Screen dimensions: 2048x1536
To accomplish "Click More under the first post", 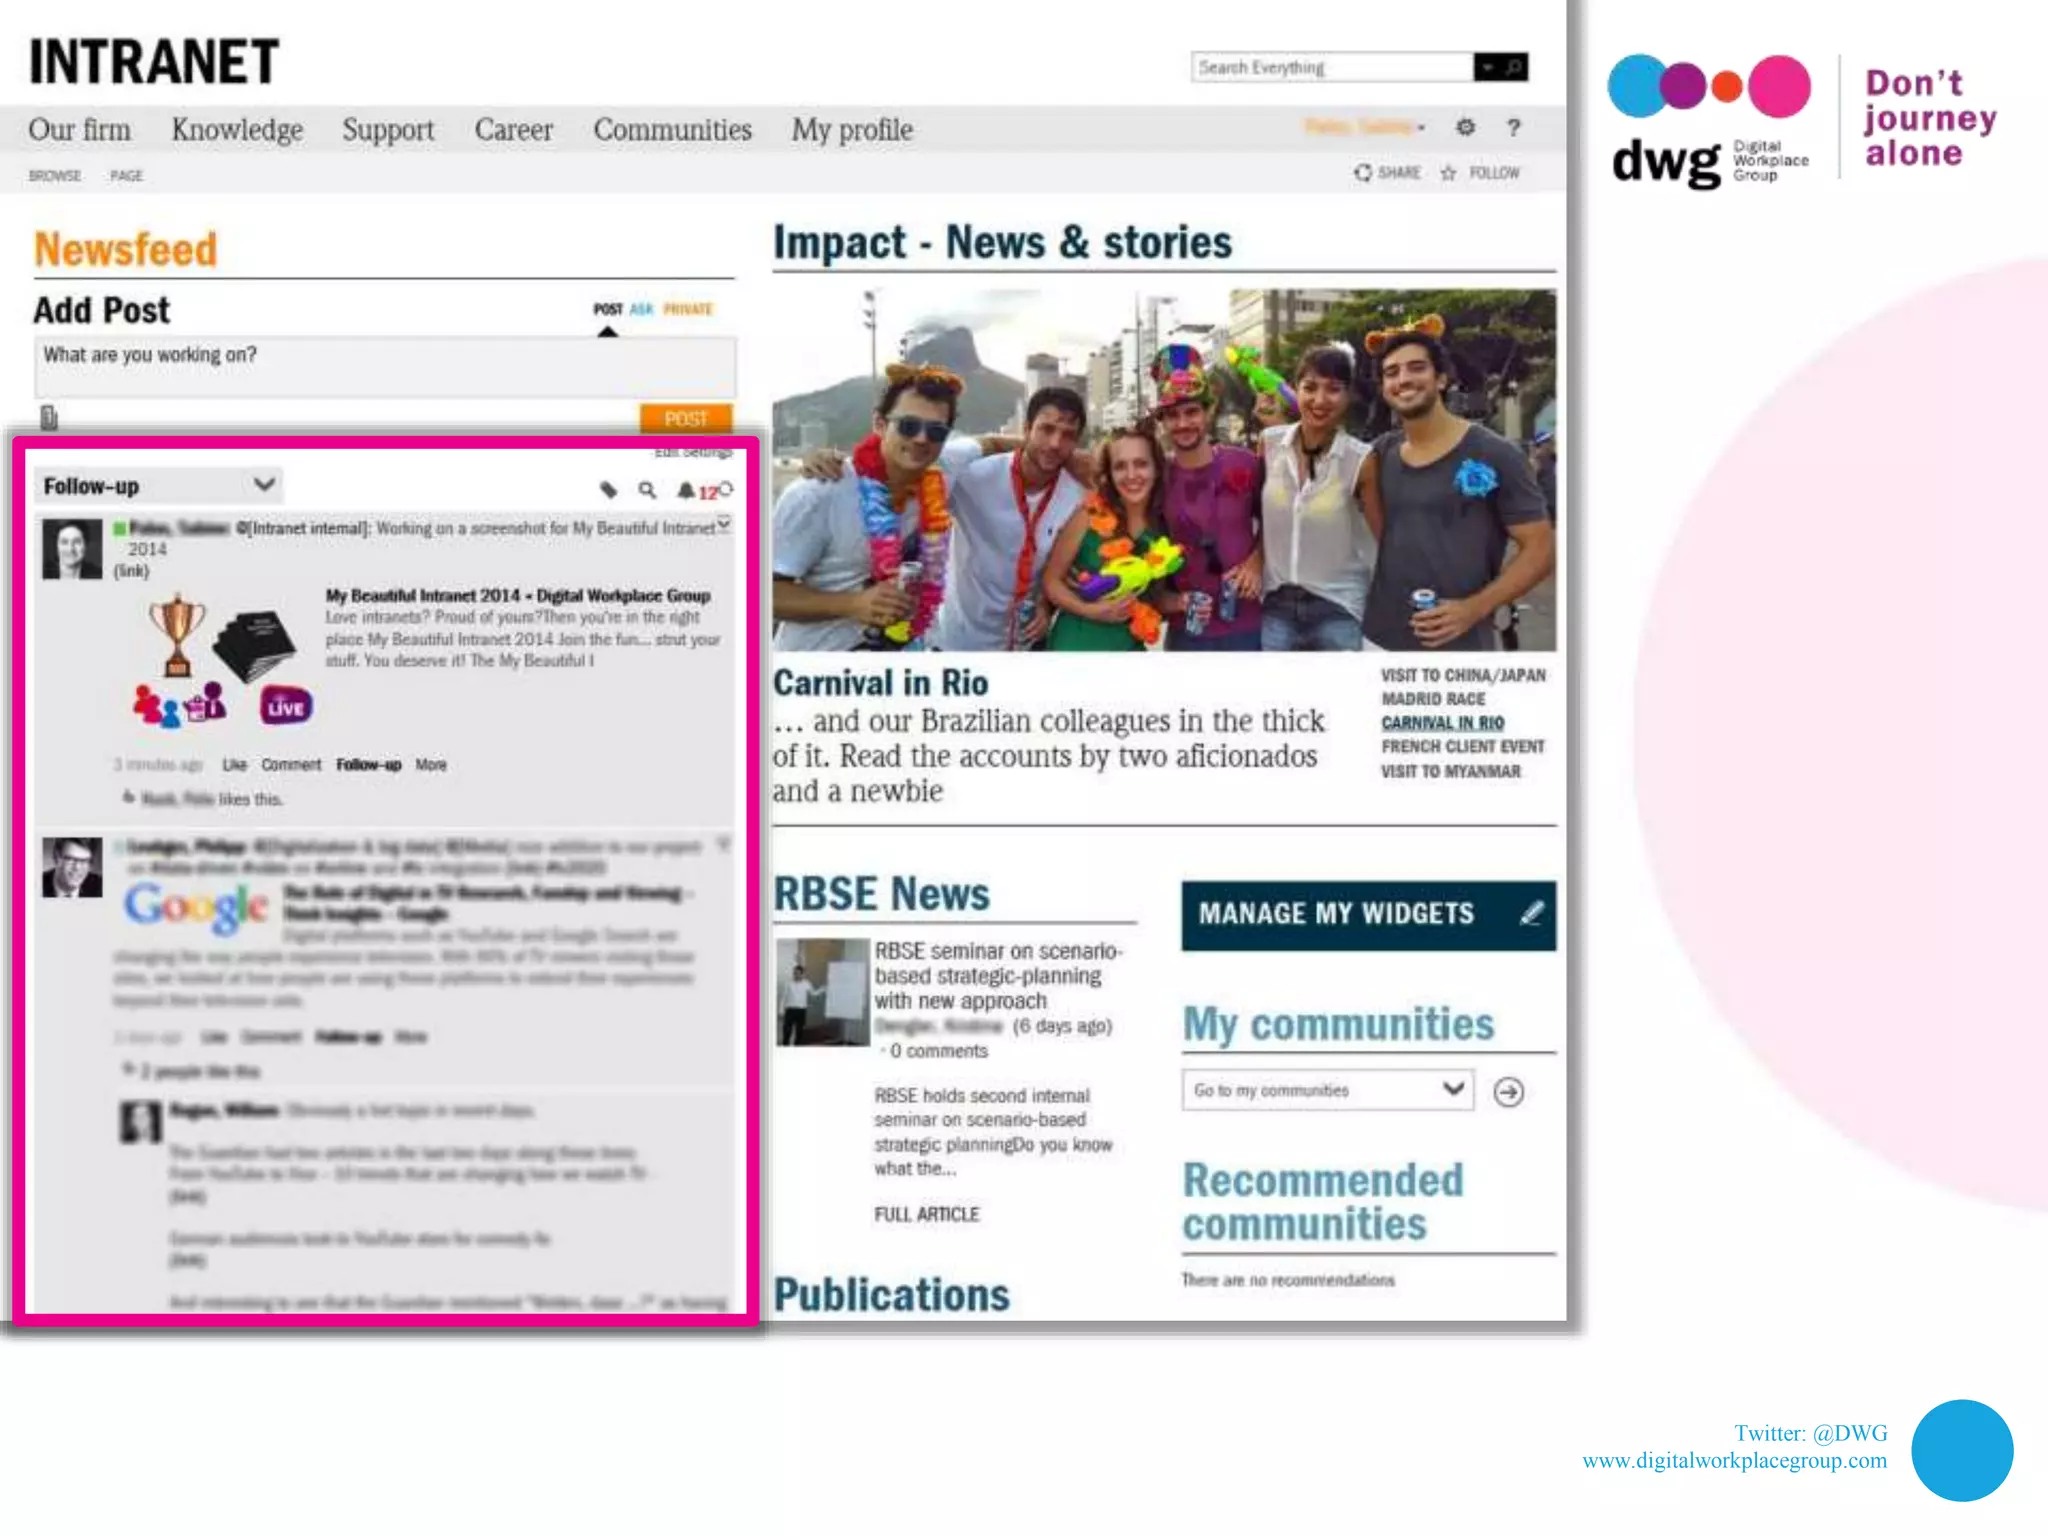I will pos(431,765).
